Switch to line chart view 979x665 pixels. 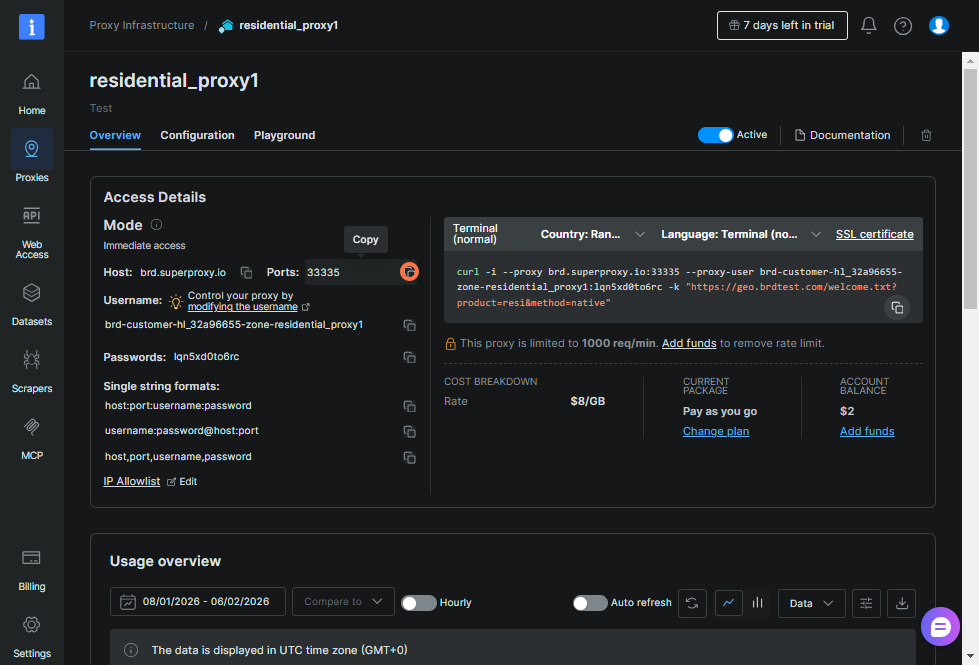point(729,603)
